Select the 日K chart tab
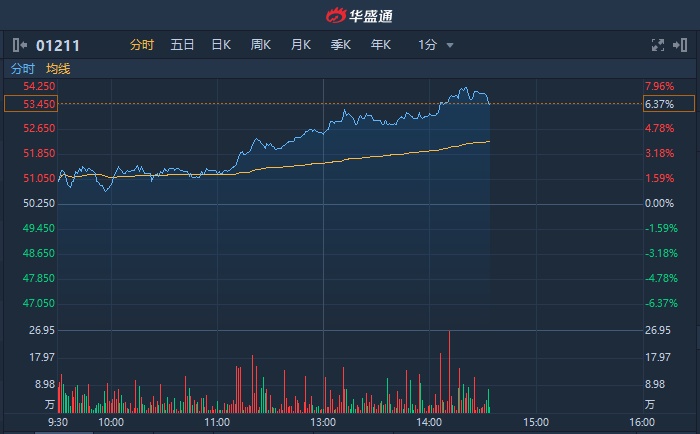This screenshot has width=700, height=434. tap(221, 45)
